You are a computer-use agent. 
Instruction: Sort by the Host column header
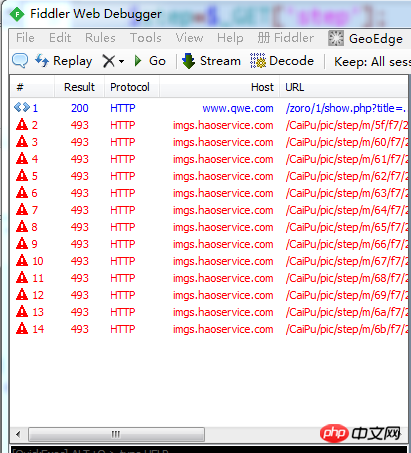pyautogui.click(x=219, y=87)
